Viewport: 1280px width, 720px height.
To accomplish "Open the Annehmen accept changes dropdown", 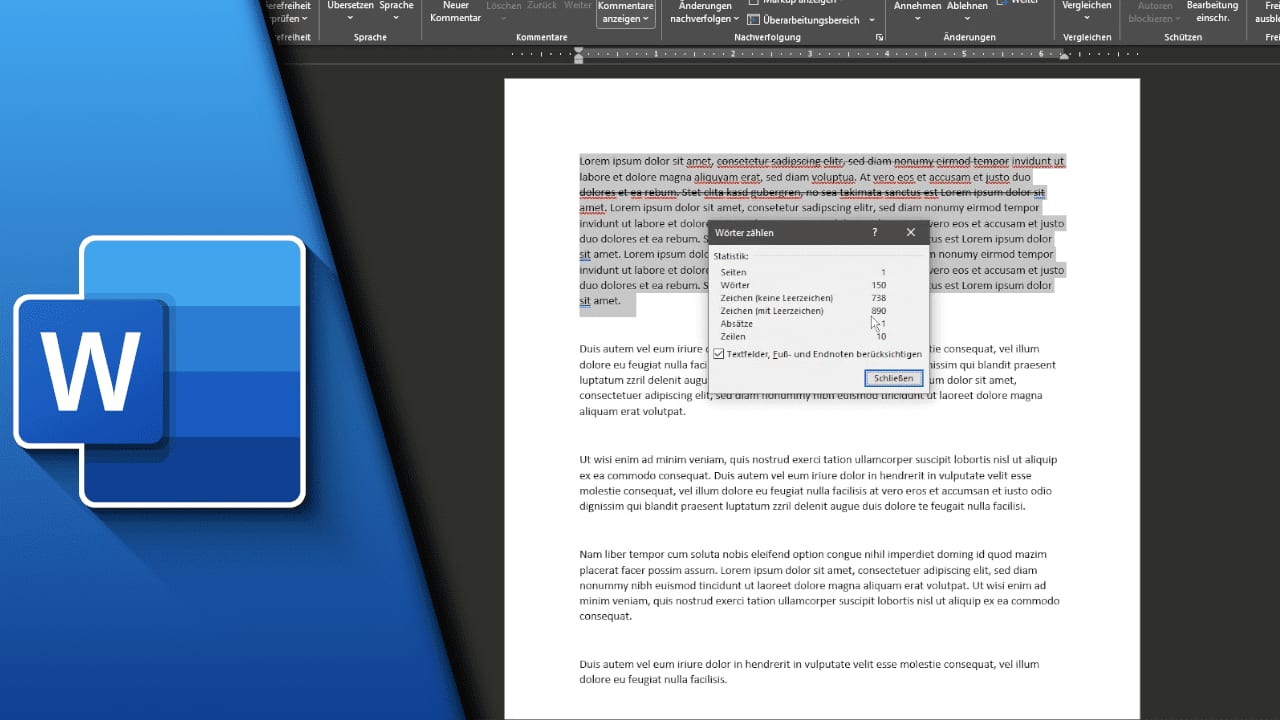I will pyautogui.click(x=917, y=12).
